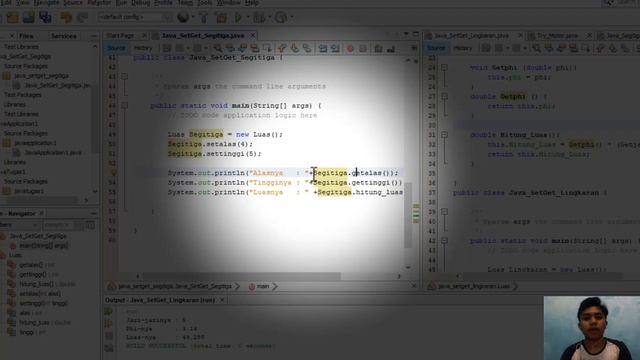
Task: Select the Java_SetGet_Segitiga.java editor tab
Action: (x=203, y=36)
